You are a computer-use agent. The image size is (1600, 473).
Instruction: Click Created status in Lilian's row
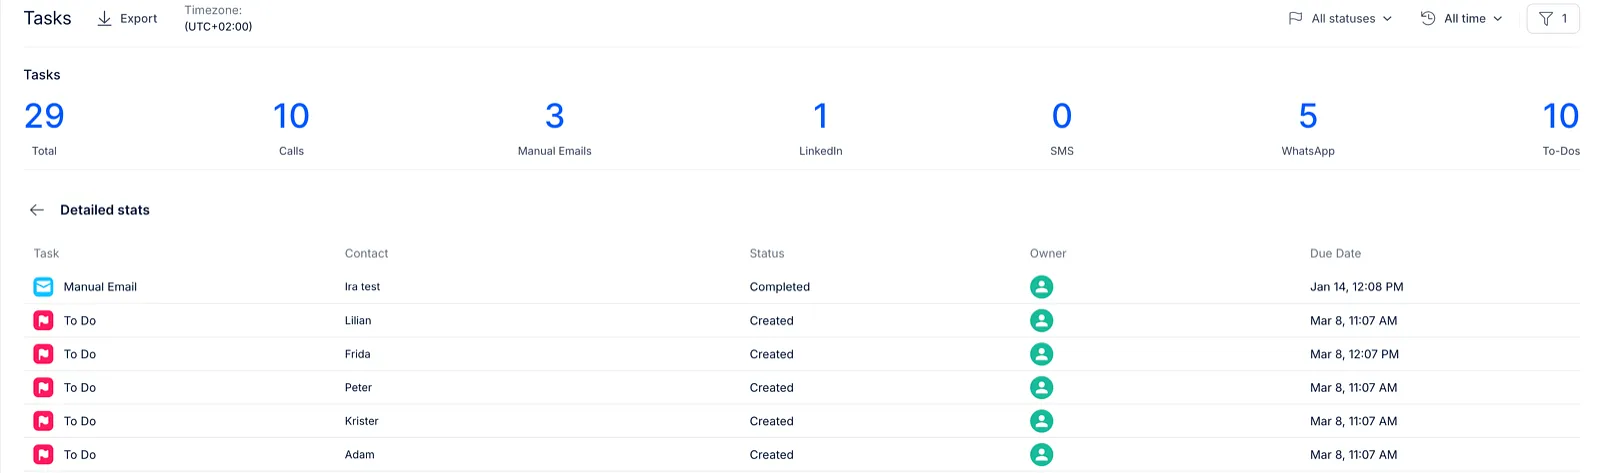pyautogui.click(x=771, y=321)
